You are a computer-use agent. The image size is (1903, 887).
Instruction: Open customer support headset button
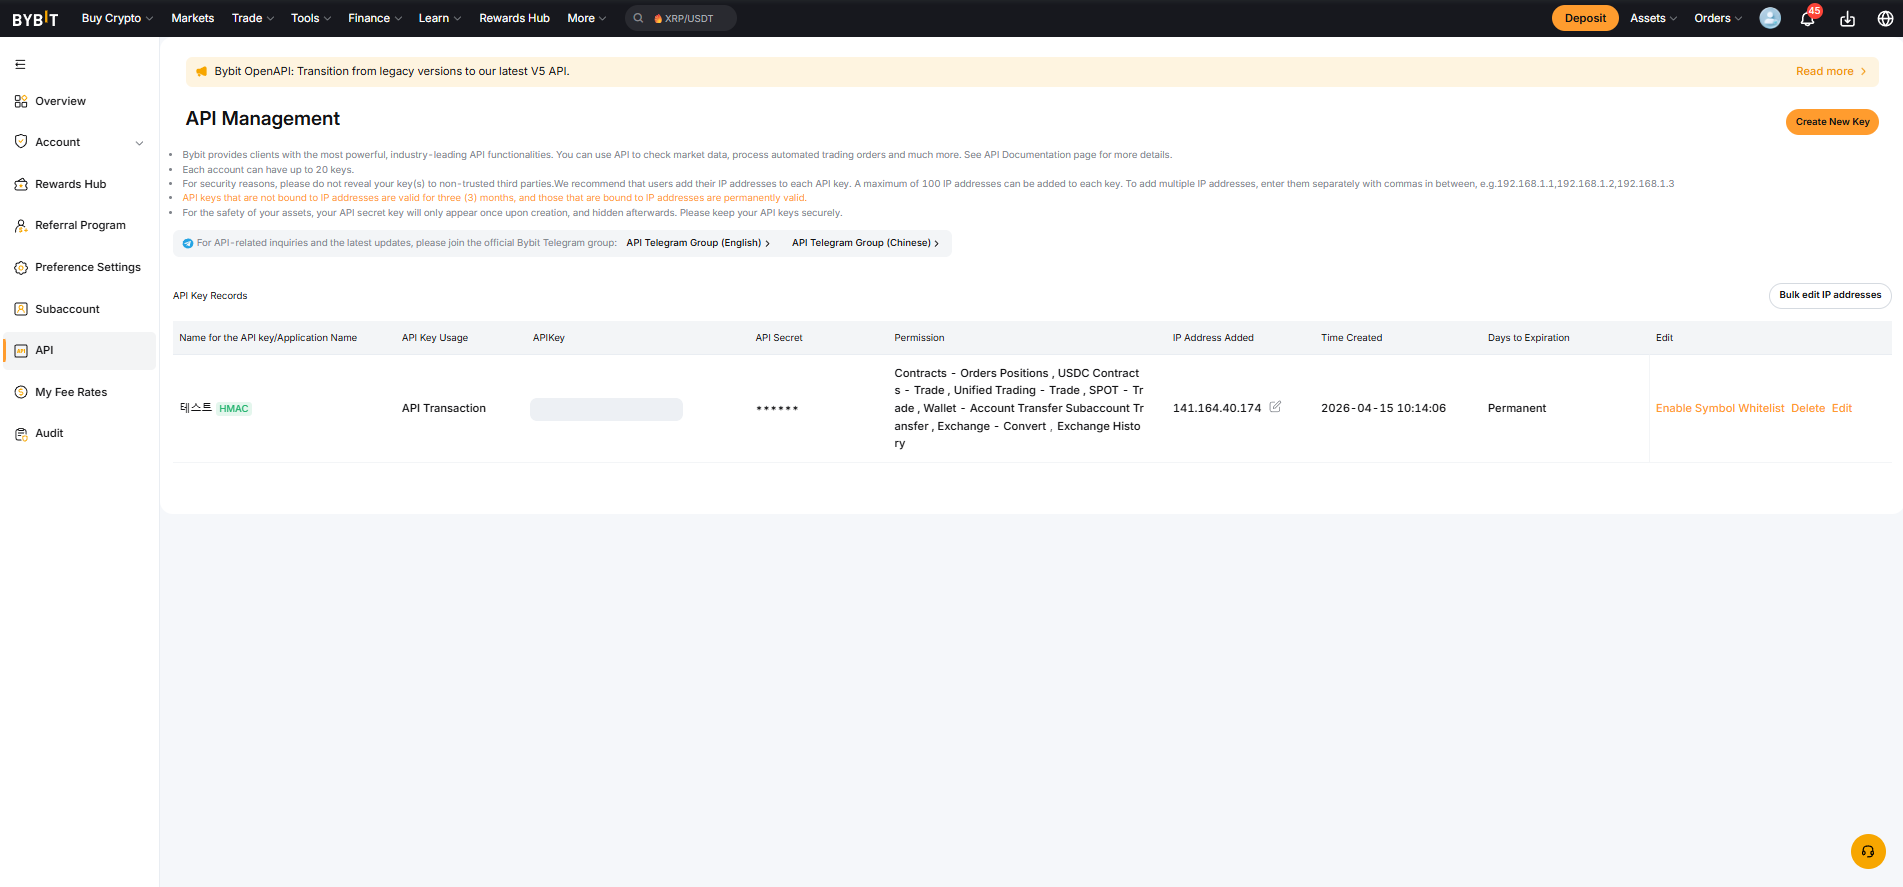coord(1868,852)
